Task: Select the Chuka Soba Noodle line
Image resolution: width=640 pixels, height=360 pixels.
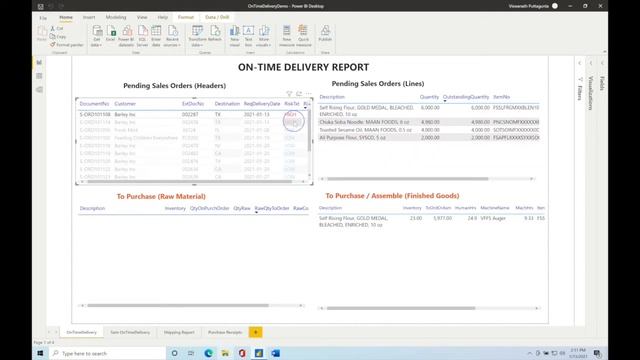Action: click(429, 122)
